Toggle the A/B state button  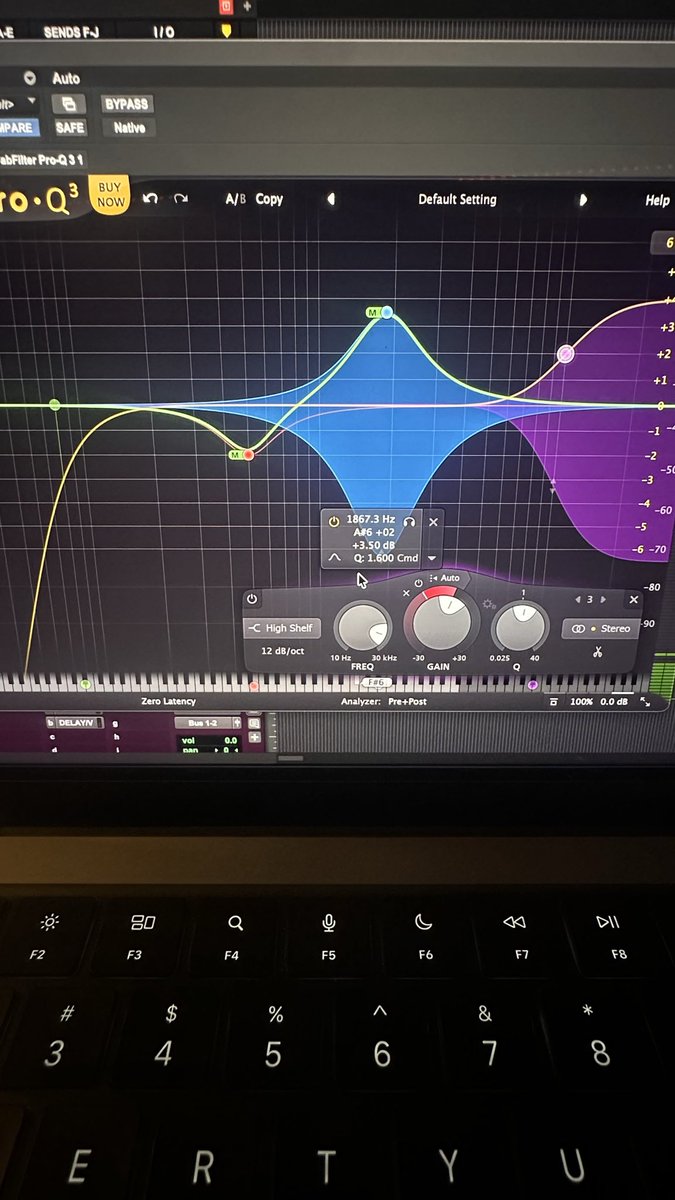[235, 199]
